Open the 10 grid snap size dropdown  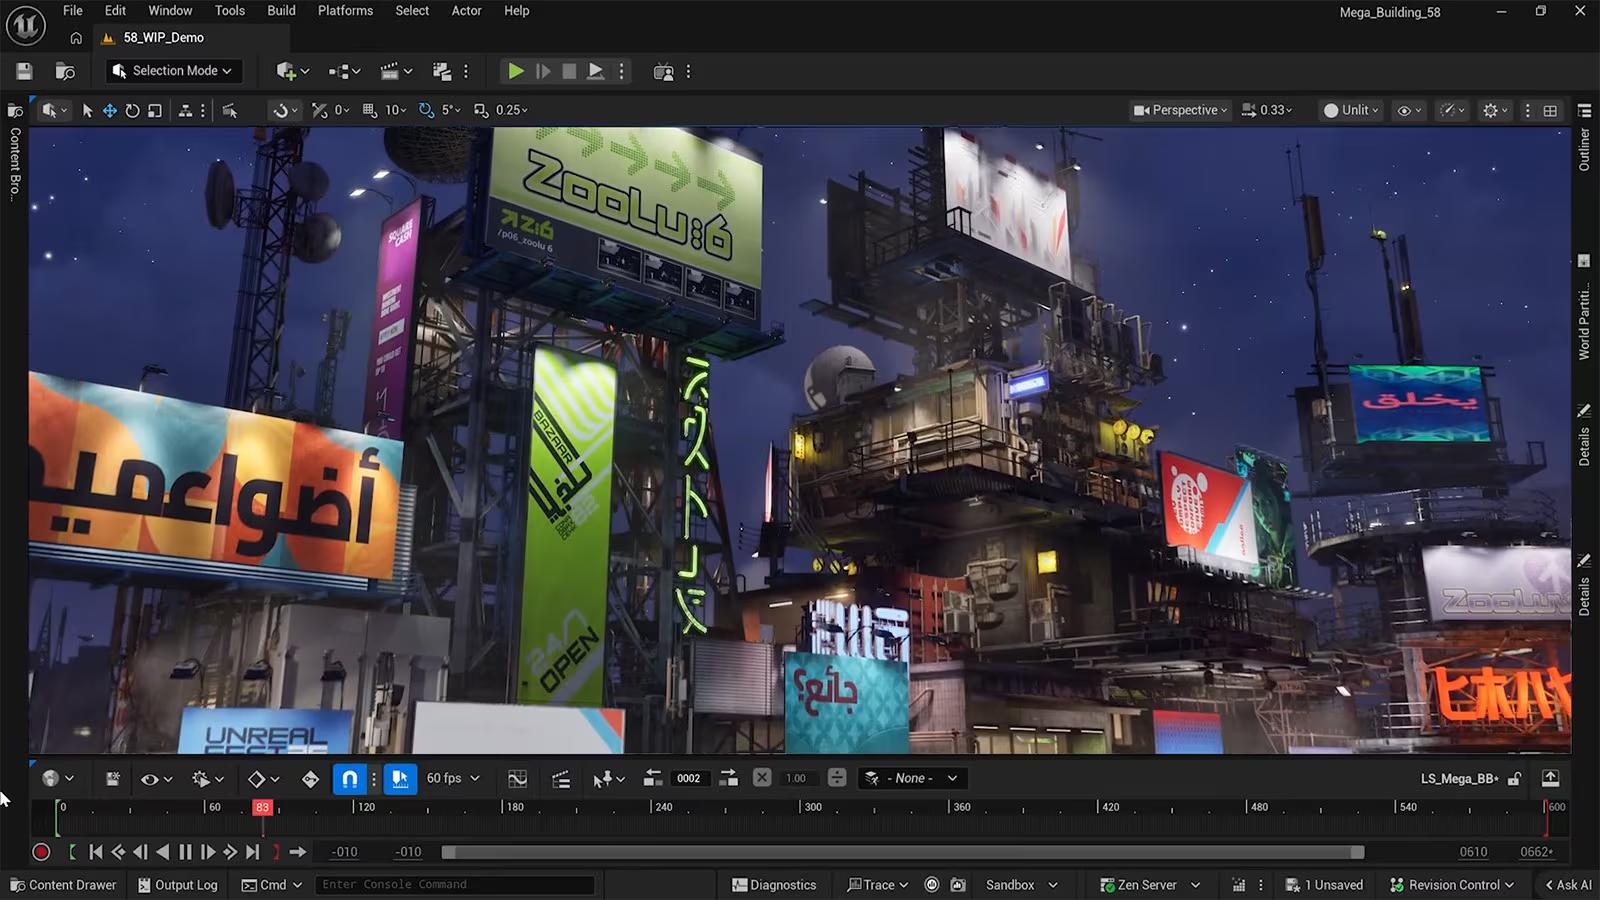click(396, 110)
